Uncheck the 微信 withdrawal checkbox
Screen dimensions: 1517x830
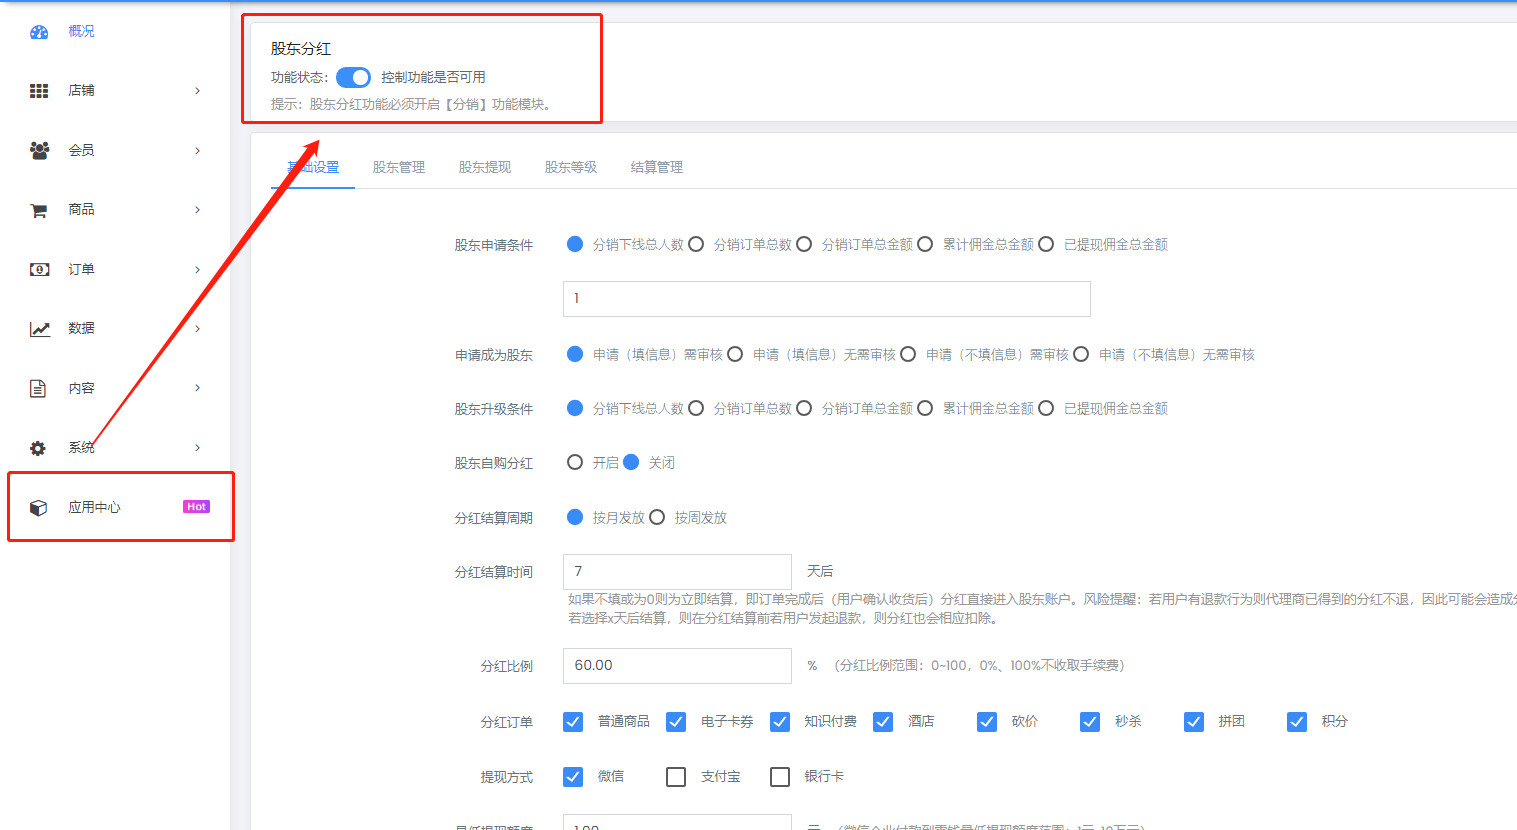point(573,777)
